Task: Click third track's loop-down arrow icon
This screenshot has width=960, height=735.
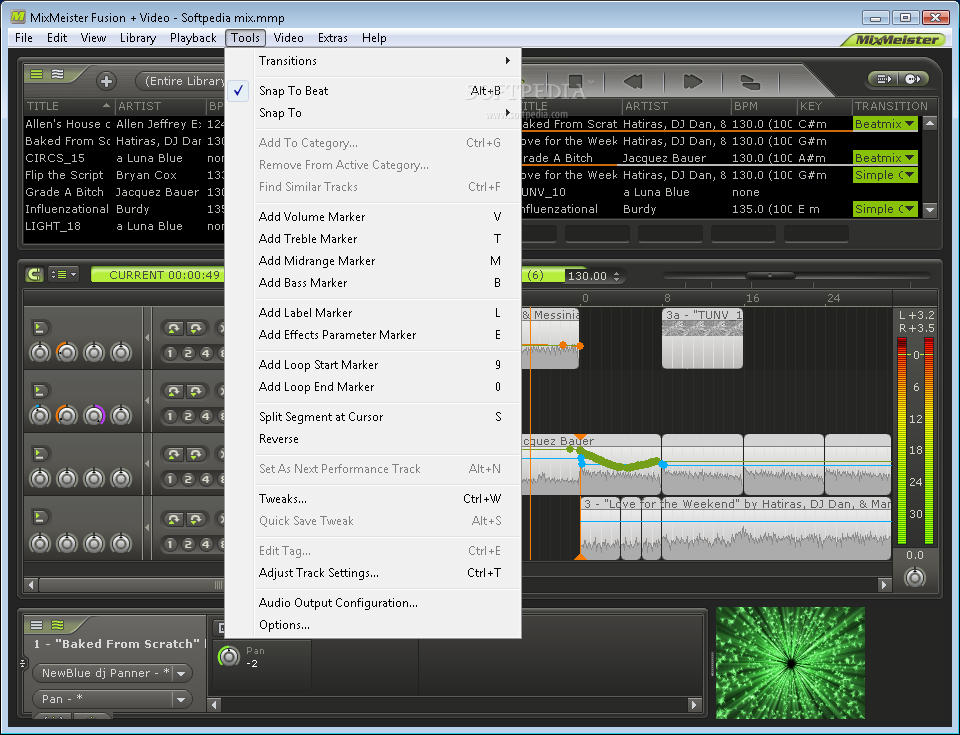Action: 195,454
